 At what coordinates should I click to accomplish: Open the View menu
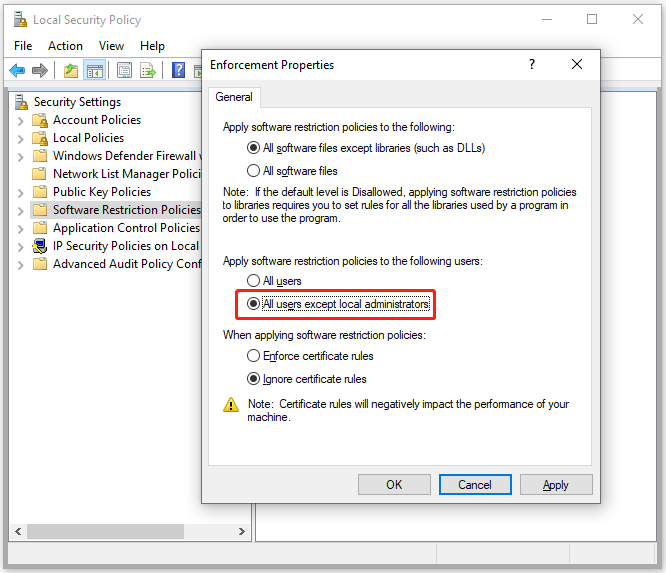[111, 46]
